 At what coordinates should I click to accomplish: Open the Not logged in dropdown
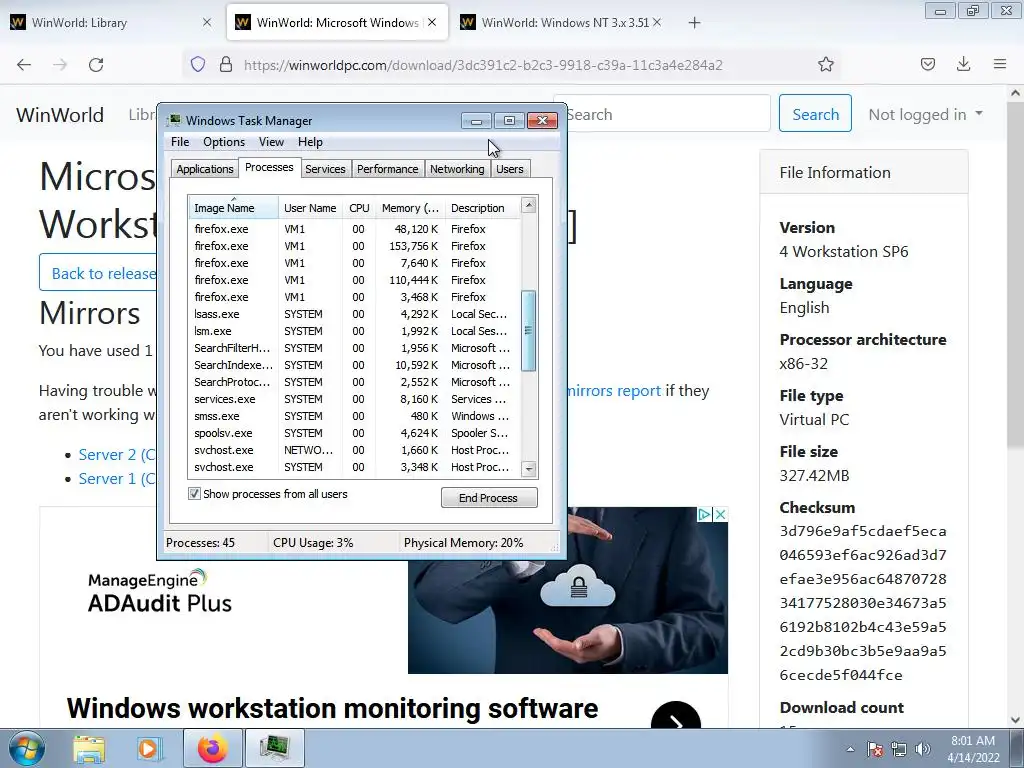925,114
